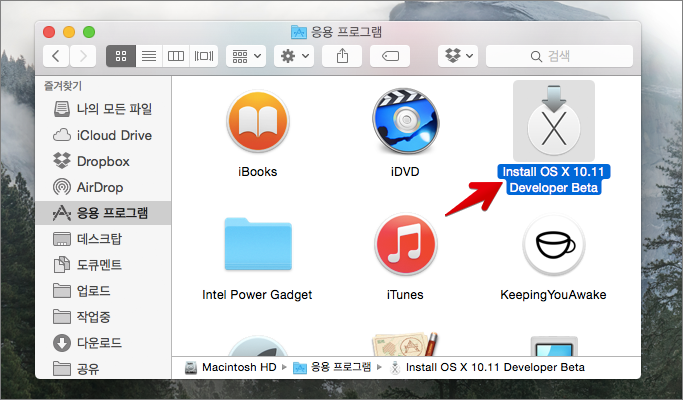Minimize the window with yellow button
This screenshot has width=683, height=400.
click(69, 32)
